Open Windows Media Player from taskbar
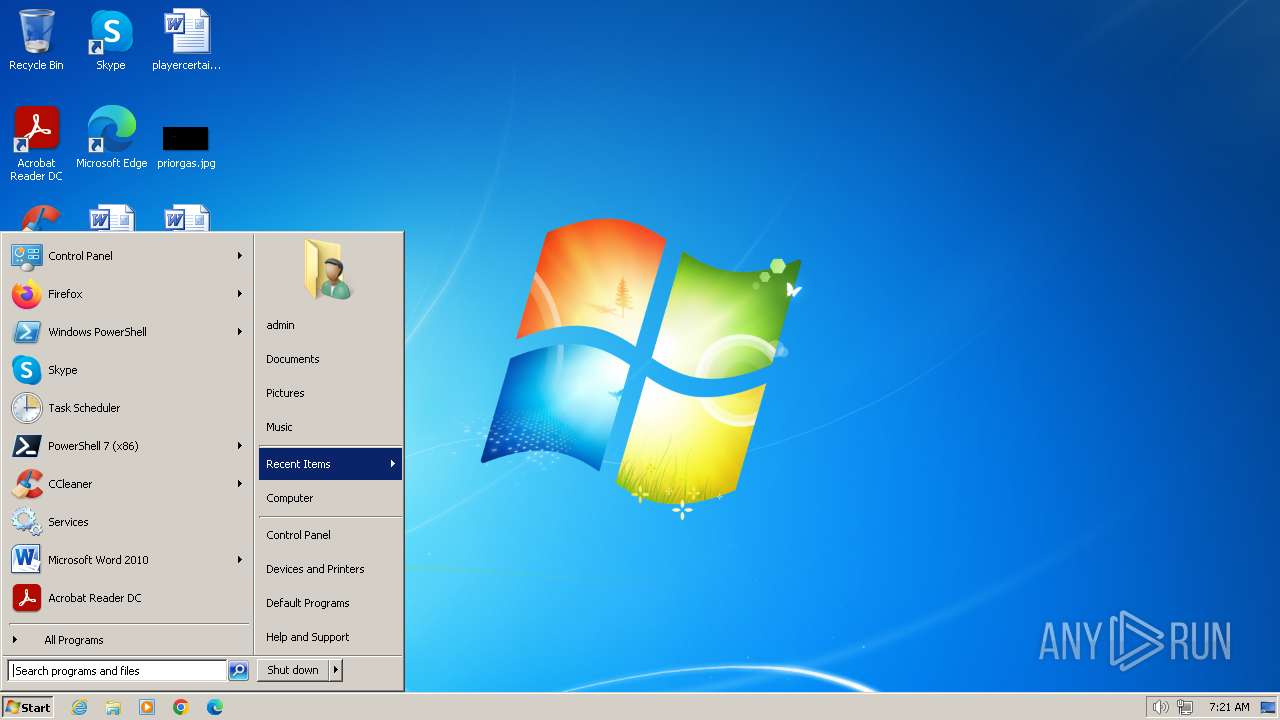Viewport: 1280px width, 720px height. point(147,707)
